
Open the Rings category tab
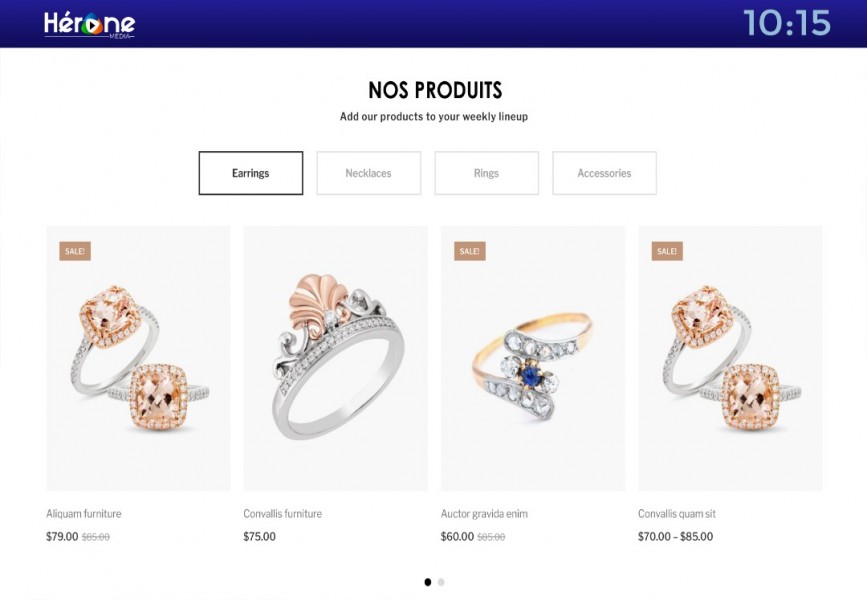486,173
